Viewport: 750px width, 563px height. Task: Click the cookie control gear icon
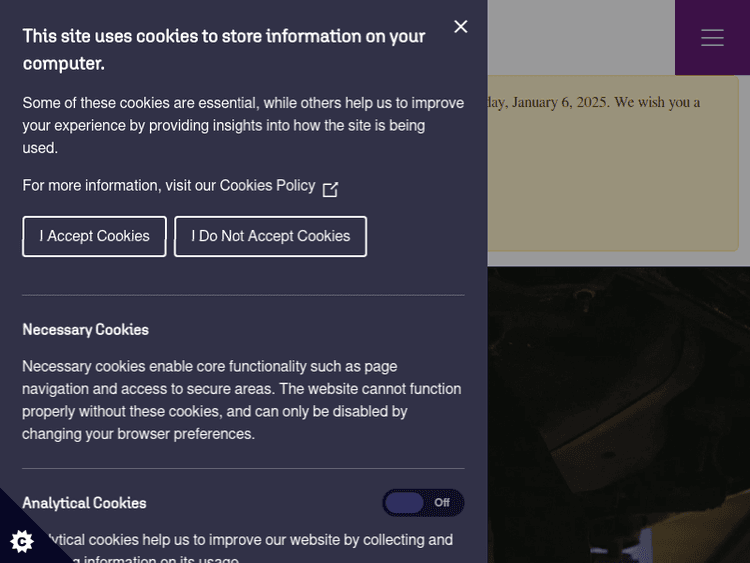tap(22, 541)
